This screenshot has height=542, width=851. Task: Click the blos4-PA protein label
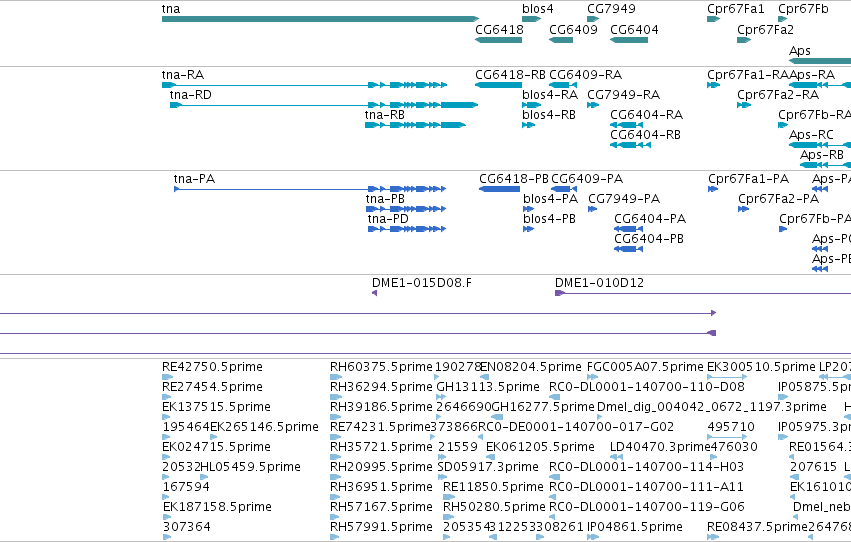point(550,199)
